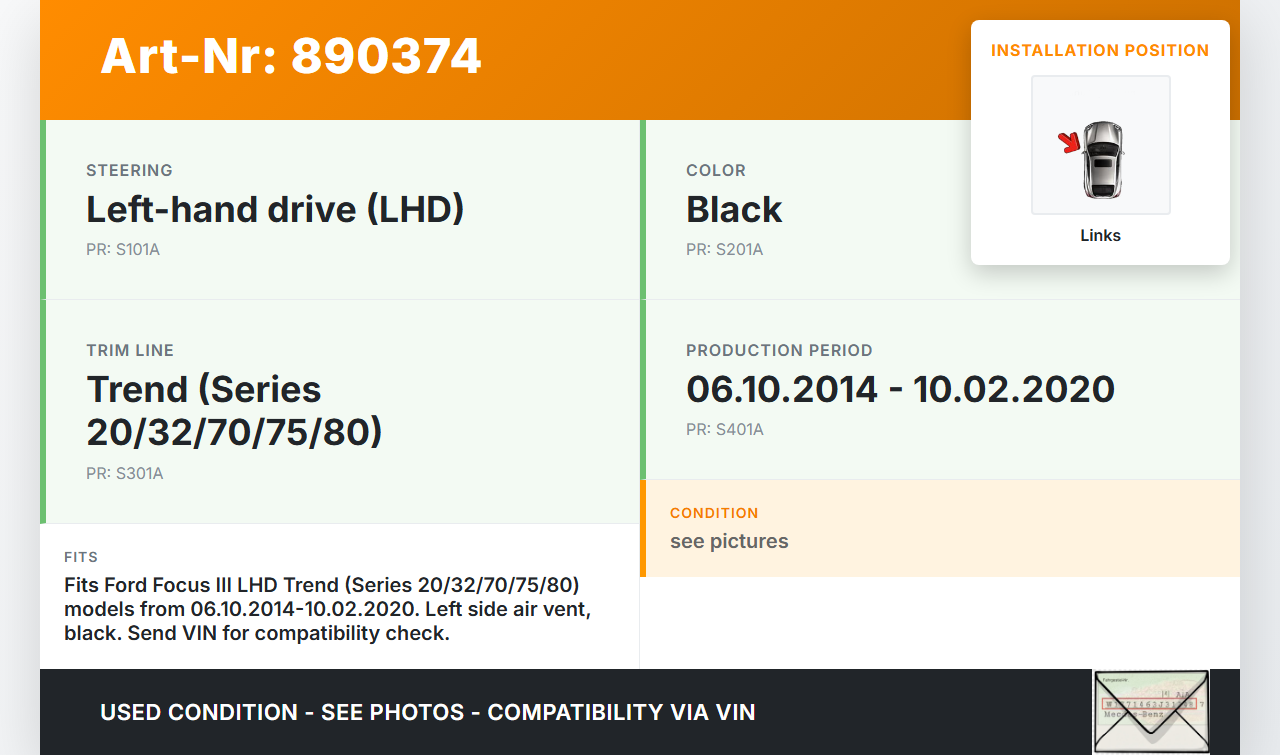1280x755 pixels.
Task: Click the car installation position image
Action: tap(1100, 145)
